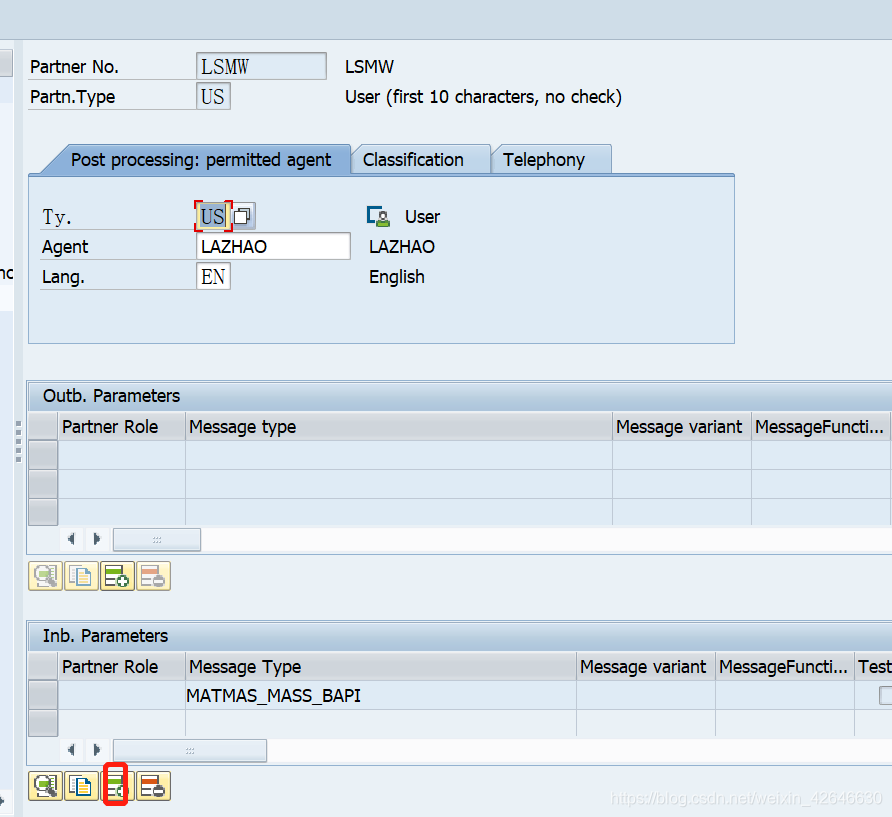This screenshot has width=892, height=817.
Task: Click the Agent field LAZHAO
Action: click(273, 246)
